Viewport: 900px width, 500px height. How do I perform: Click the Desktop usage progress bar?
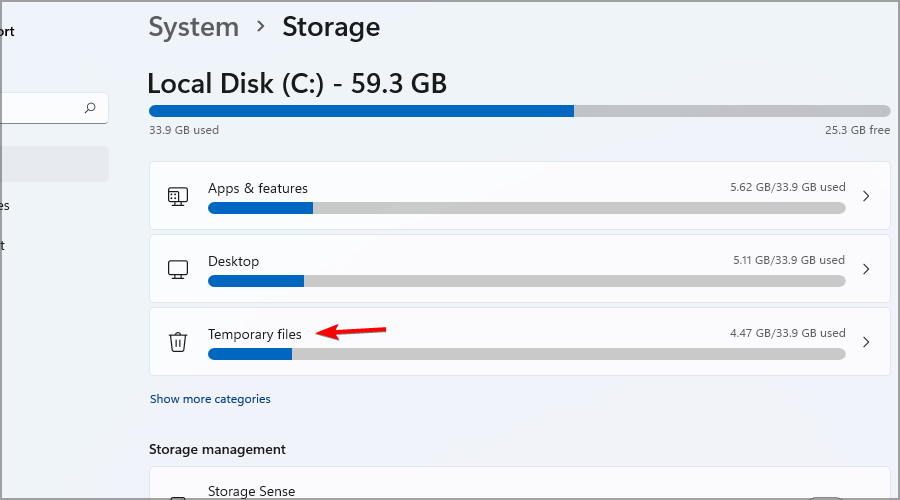tap(526, 281)
